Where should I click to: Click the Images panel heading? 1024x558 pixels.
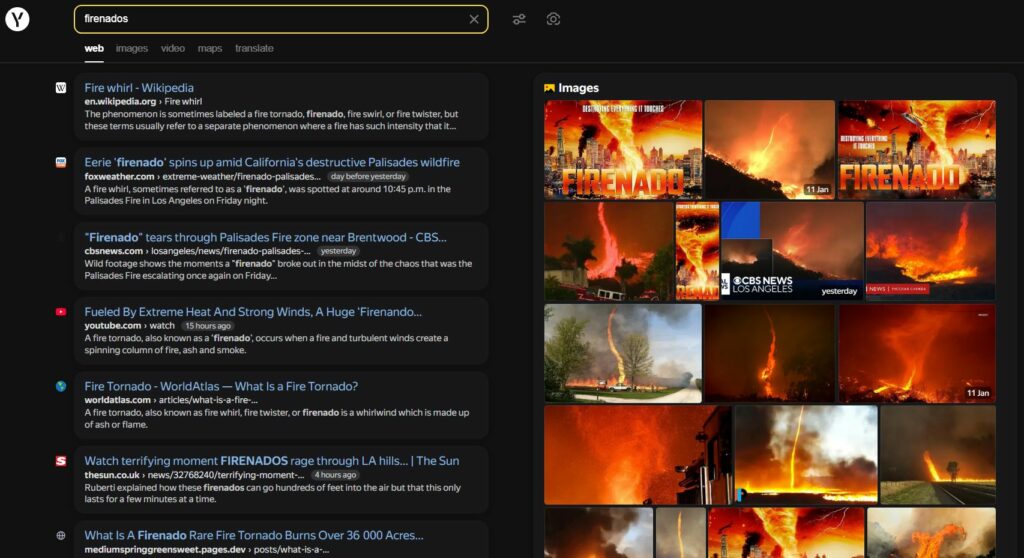pyautogui.click(x=579, y=88)
